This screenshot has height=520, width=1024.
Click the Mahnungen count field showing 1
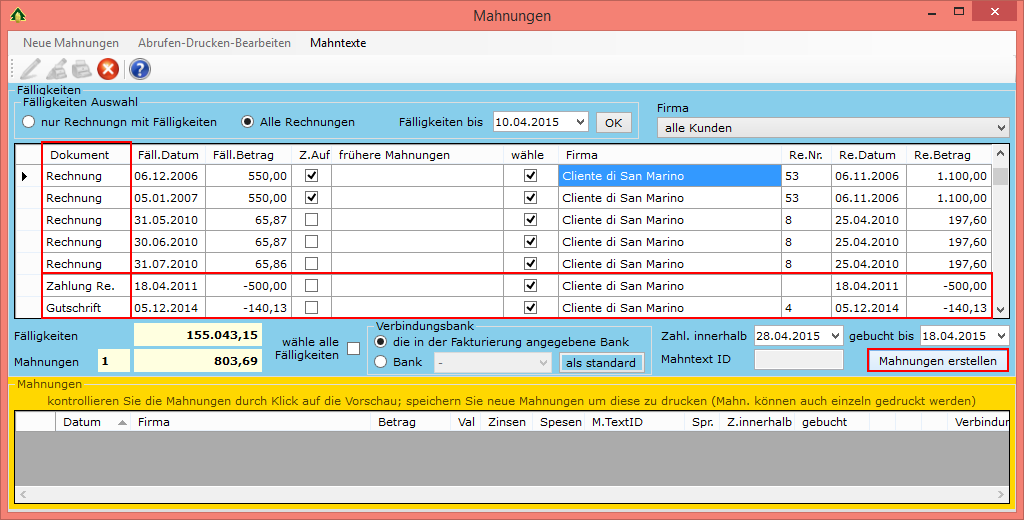114,361
